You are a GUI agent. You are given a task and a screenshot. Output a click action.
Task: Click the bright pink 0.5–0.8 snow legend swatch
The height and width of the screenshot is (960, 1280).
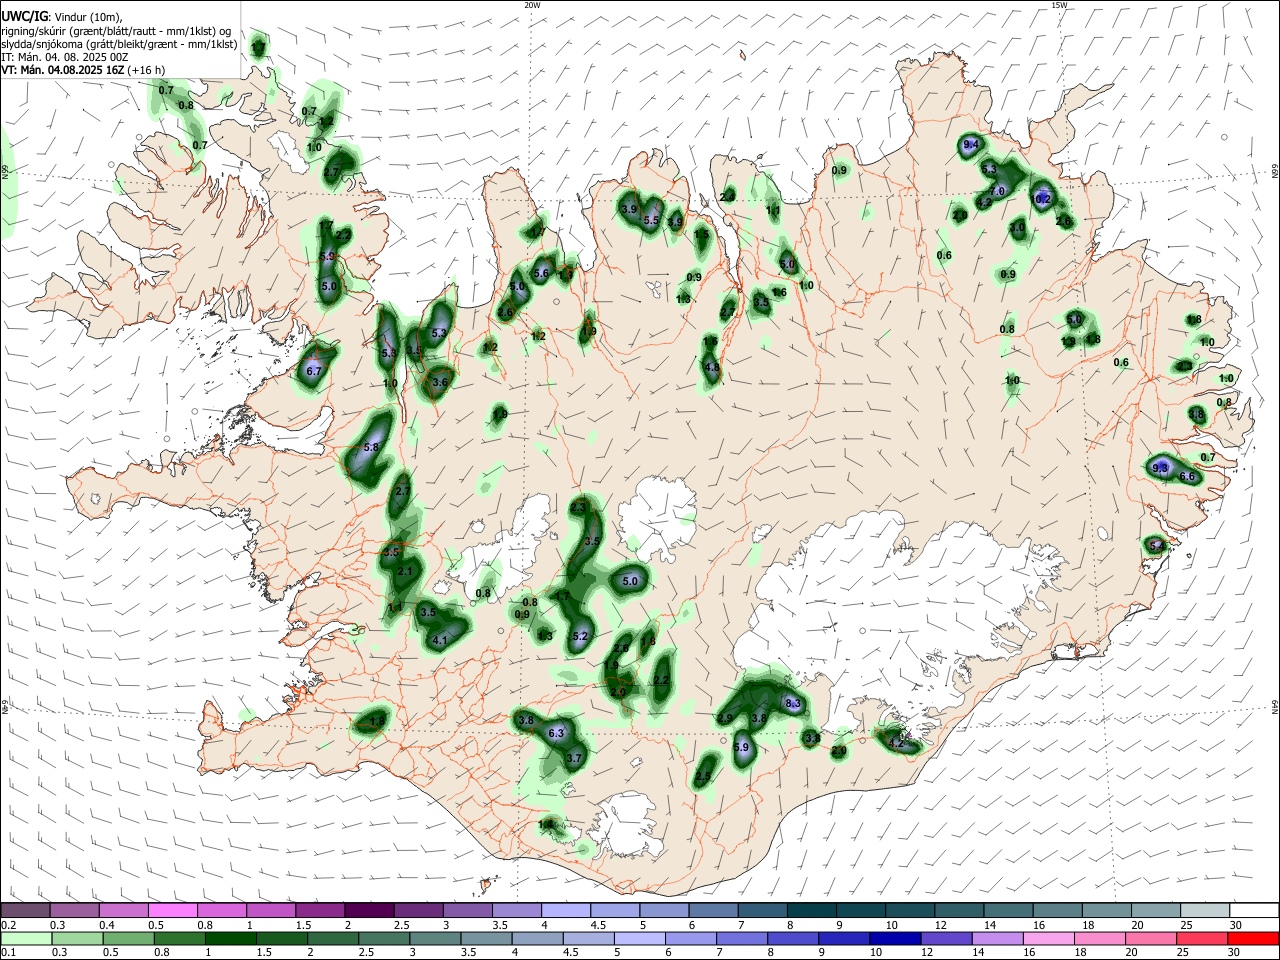click(x=173, y=910)
